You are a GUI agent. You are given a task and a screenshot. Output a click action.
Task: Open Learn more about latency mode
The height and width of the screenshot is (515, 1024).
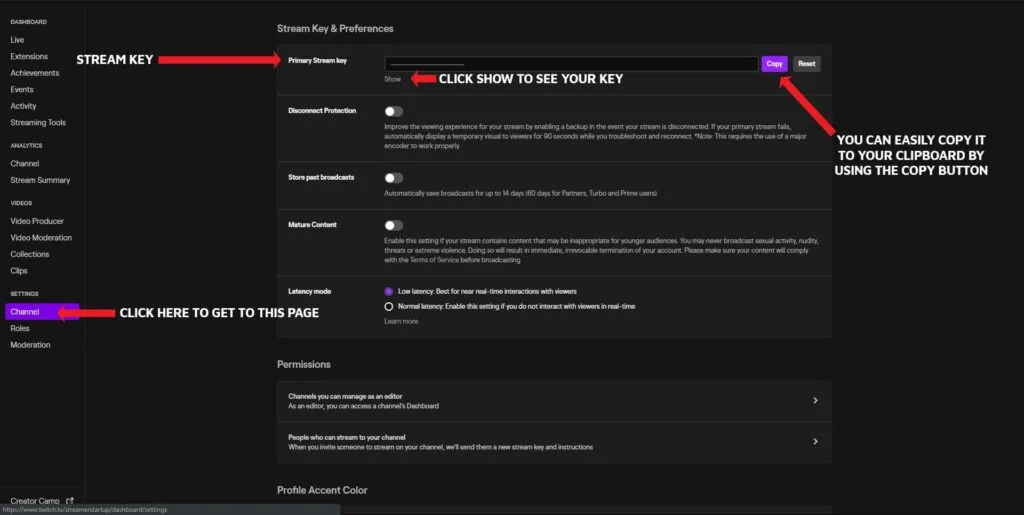pyautogui.click(x=401, y=321)
